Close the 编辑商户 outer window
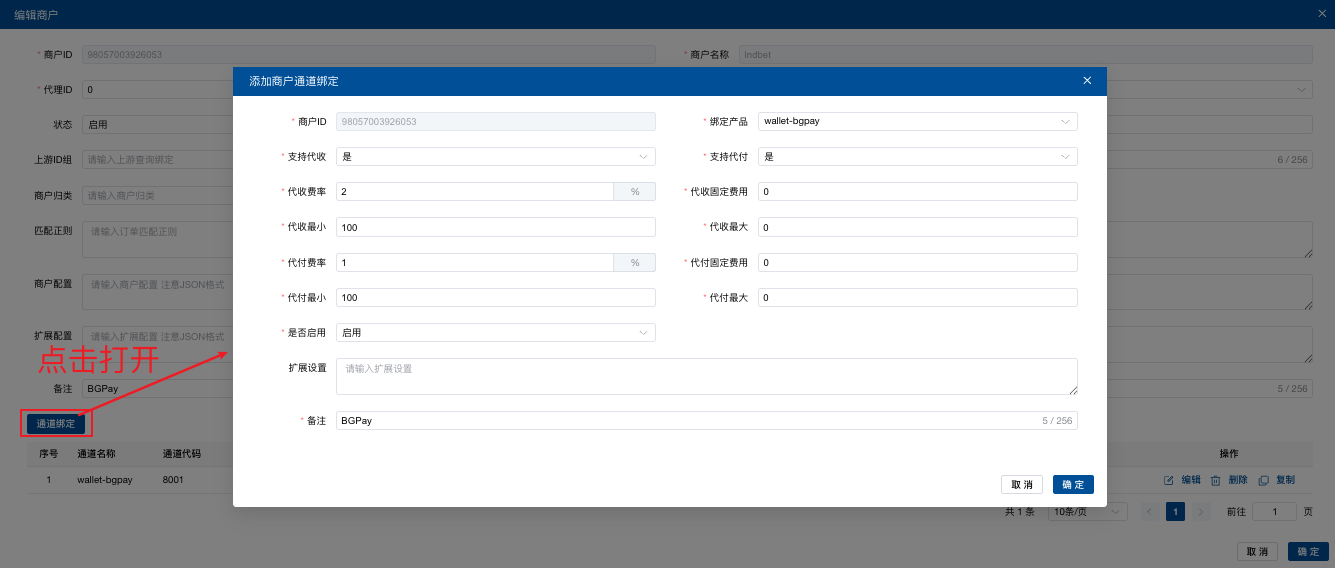This screenshot has height=568, width=1335. (x=1322, y=14)
